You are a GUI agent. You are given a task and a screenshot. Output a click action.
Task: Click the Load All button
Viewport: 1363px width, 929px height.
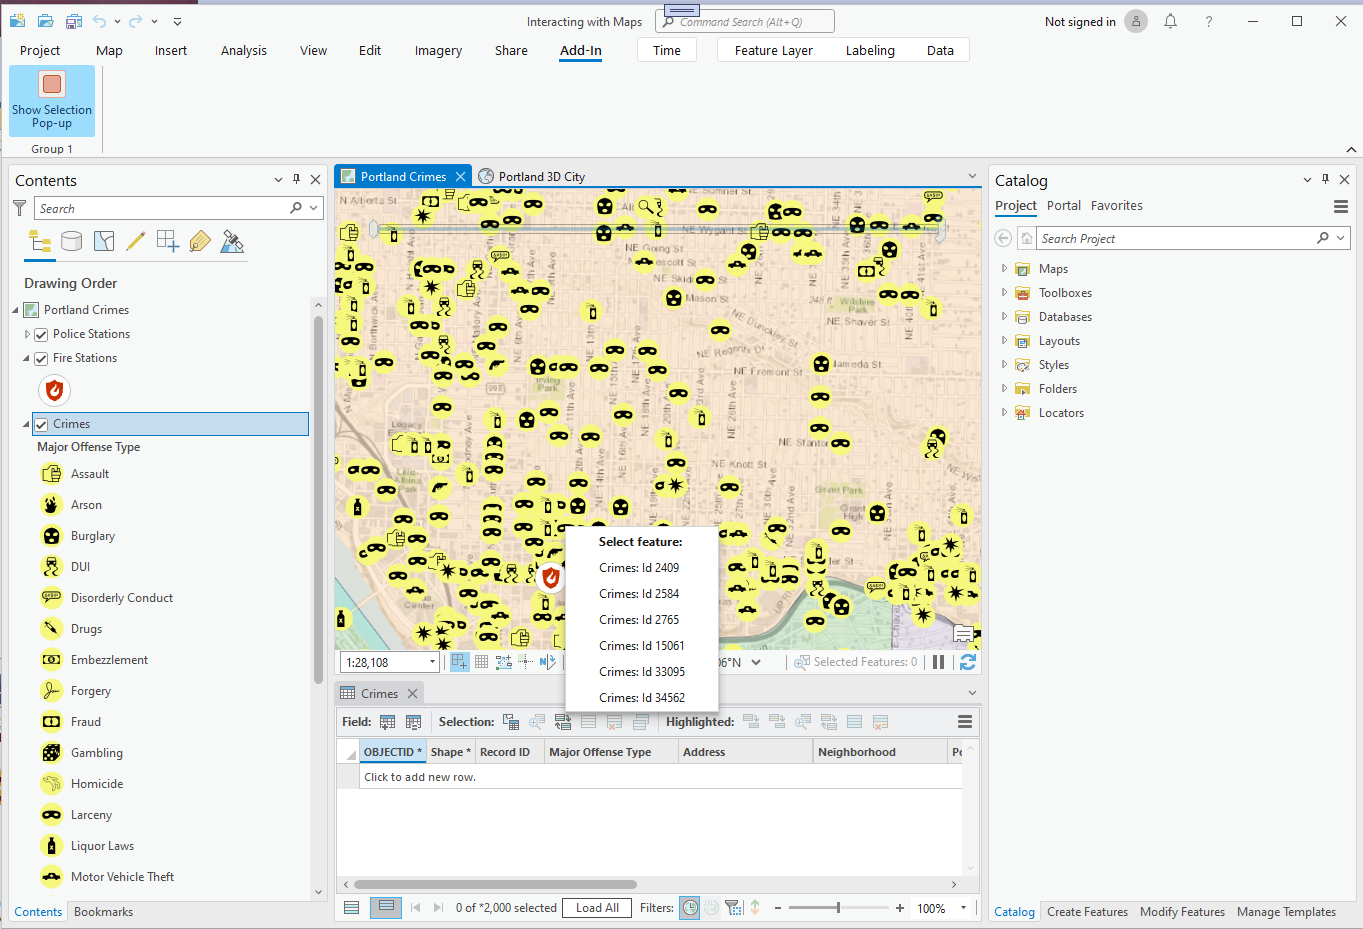click(x=597, y=908)
